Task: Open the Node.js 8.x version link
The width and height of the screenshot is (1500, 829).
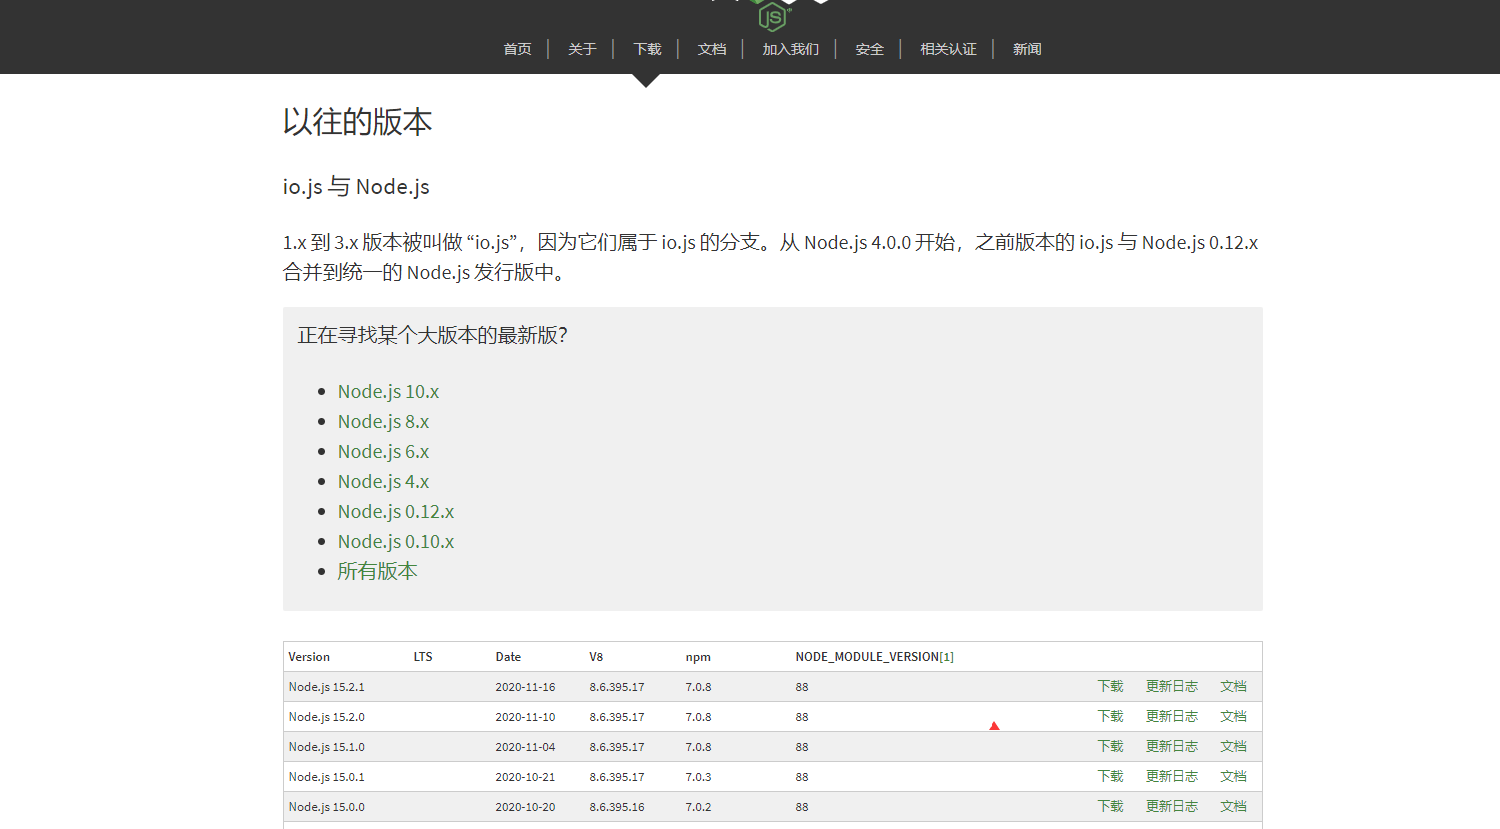Action: coord(383,421)
